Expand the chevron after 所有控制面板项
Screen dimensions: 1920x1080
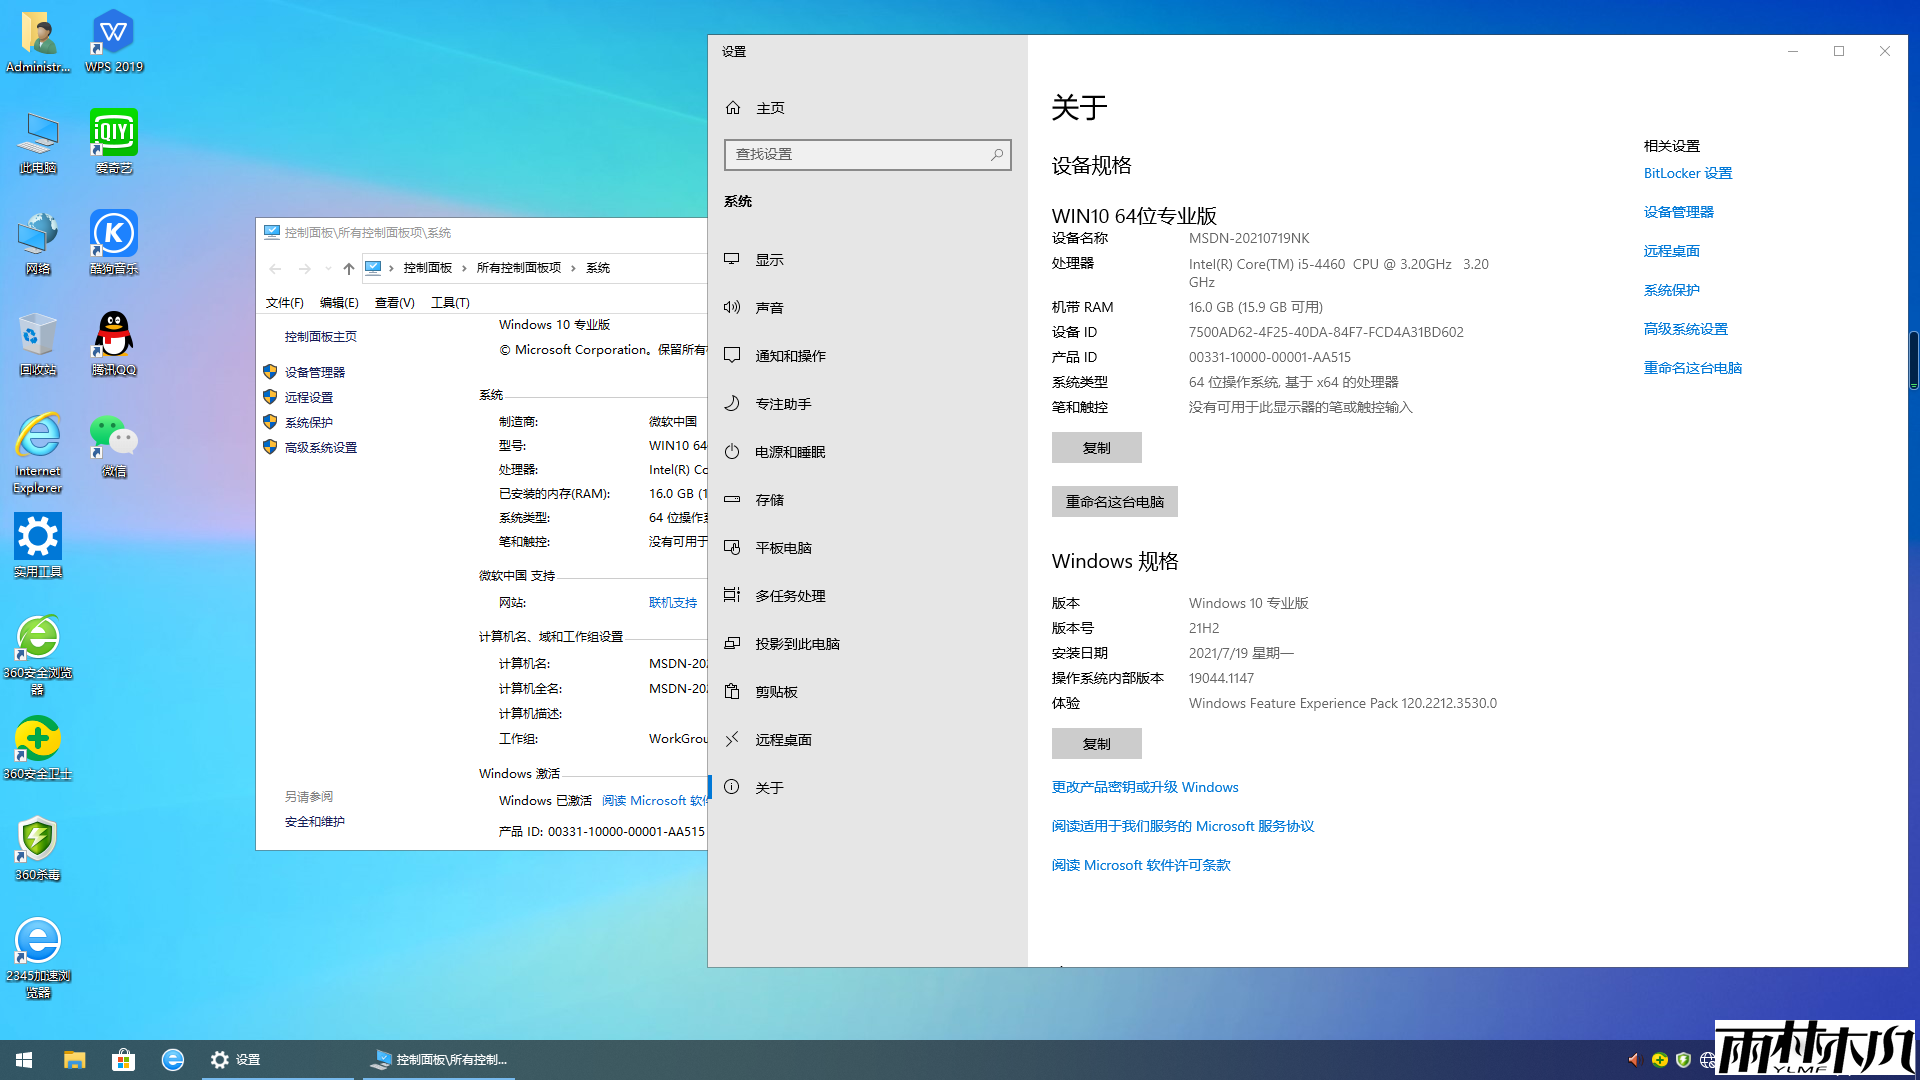coord(572,268)
